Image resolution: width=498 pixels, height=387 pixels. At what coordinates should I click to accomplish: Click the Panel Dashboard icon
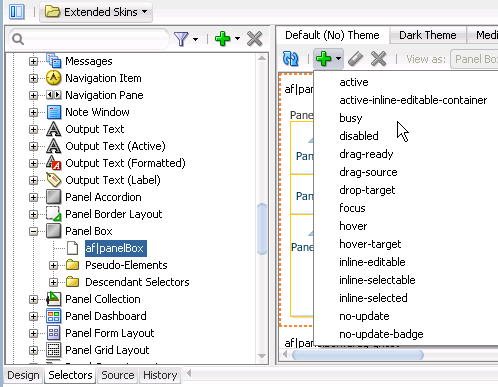(x=53, y=316)
